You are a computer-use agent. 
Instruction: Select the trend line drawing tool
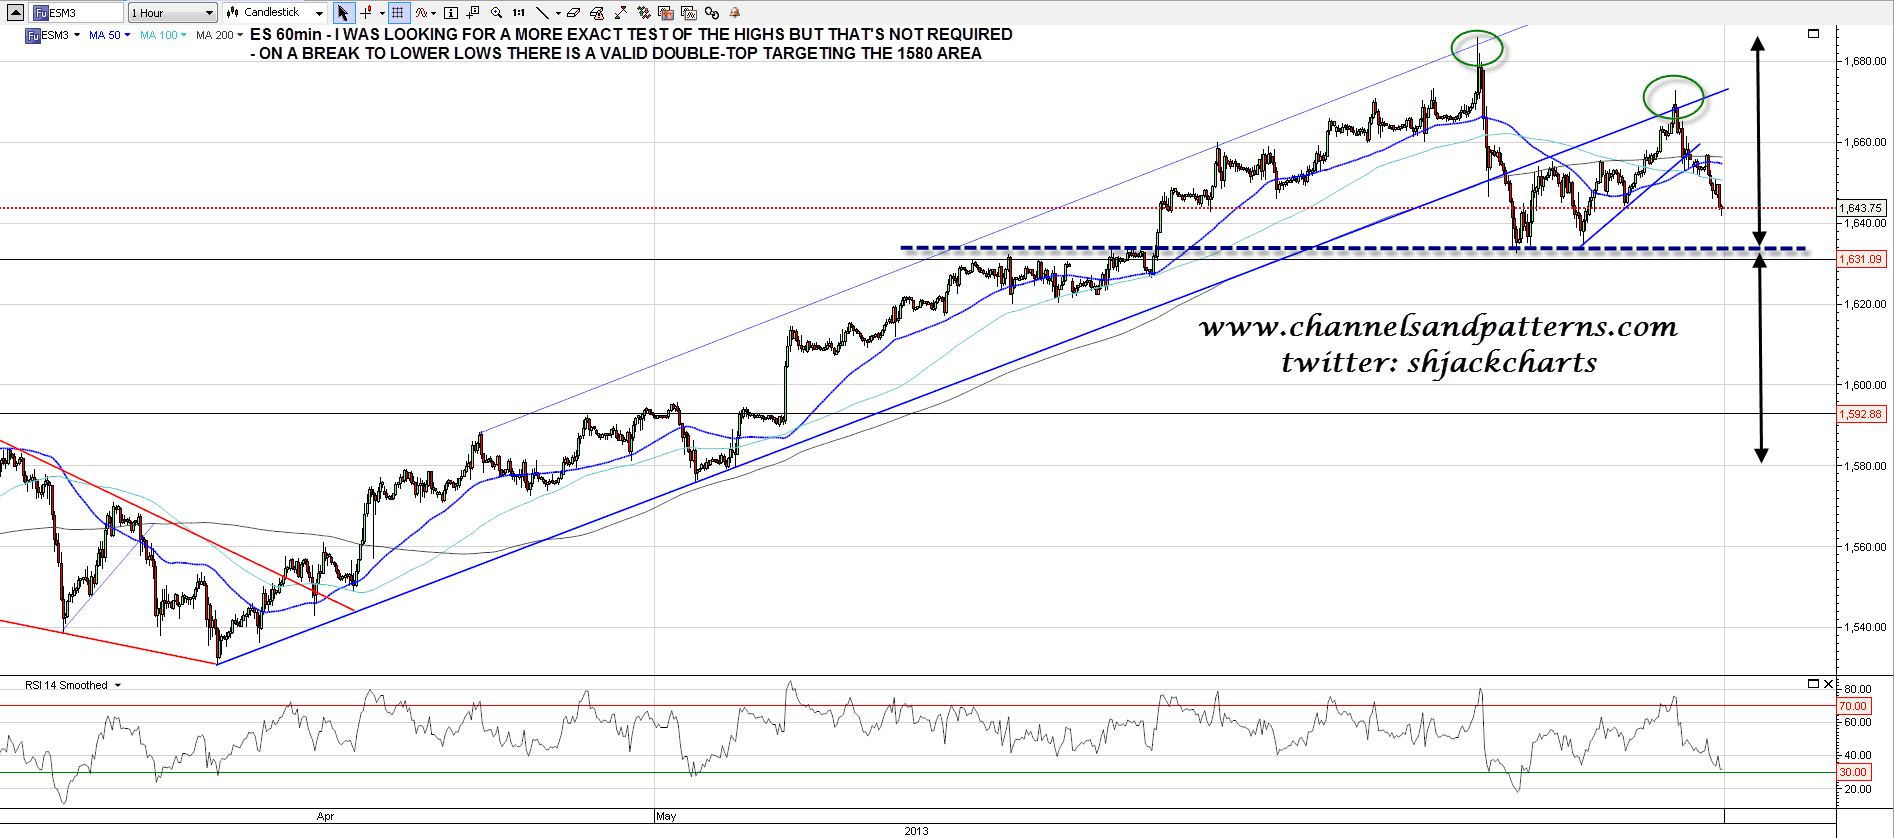tap(541, 13)
